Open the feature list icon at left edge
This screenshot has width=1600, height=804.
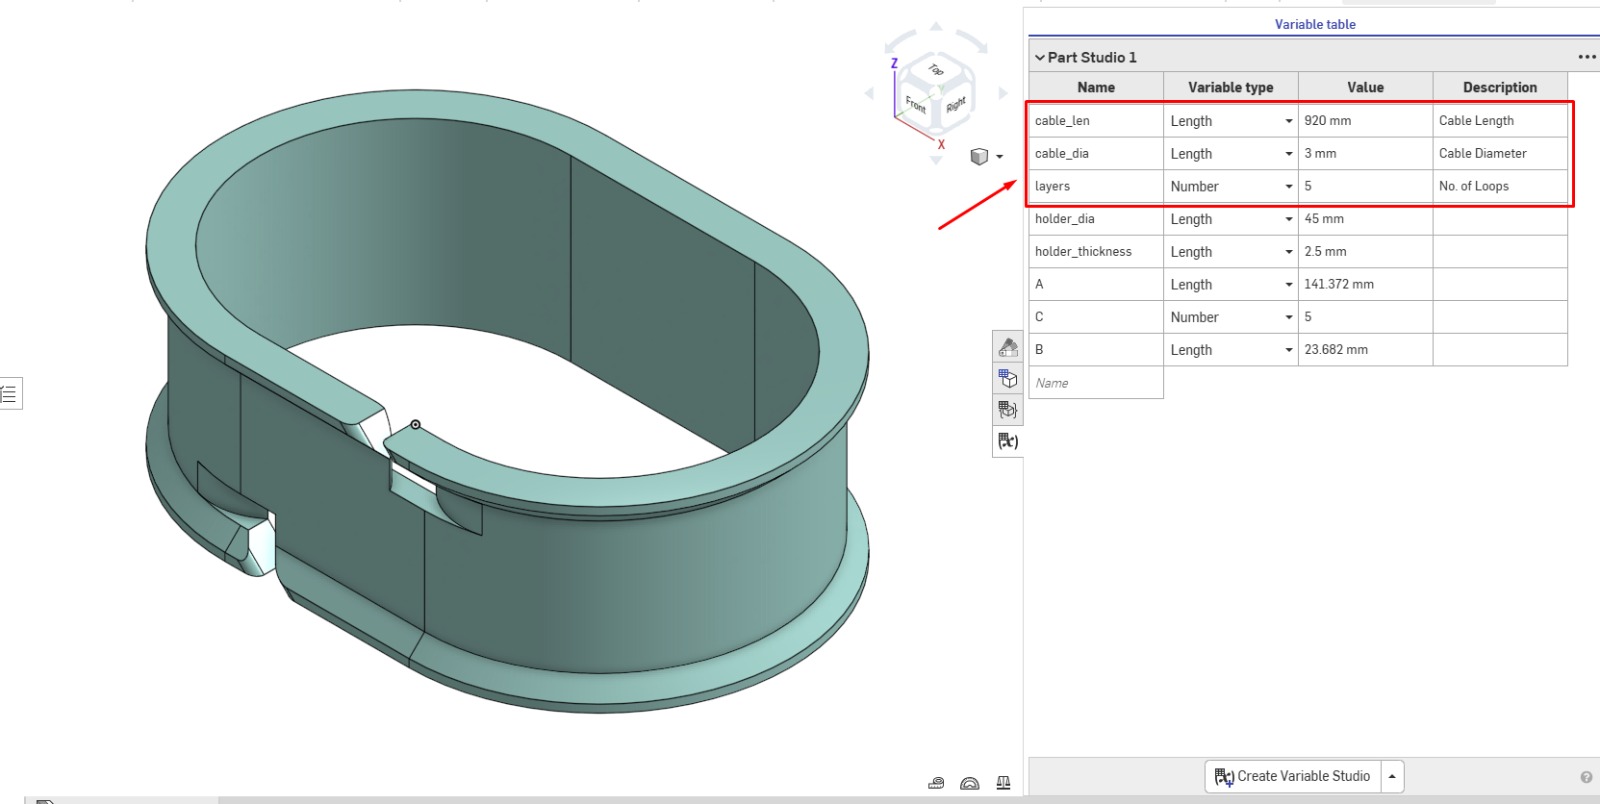pyautogui.click(x=9, y=394)
